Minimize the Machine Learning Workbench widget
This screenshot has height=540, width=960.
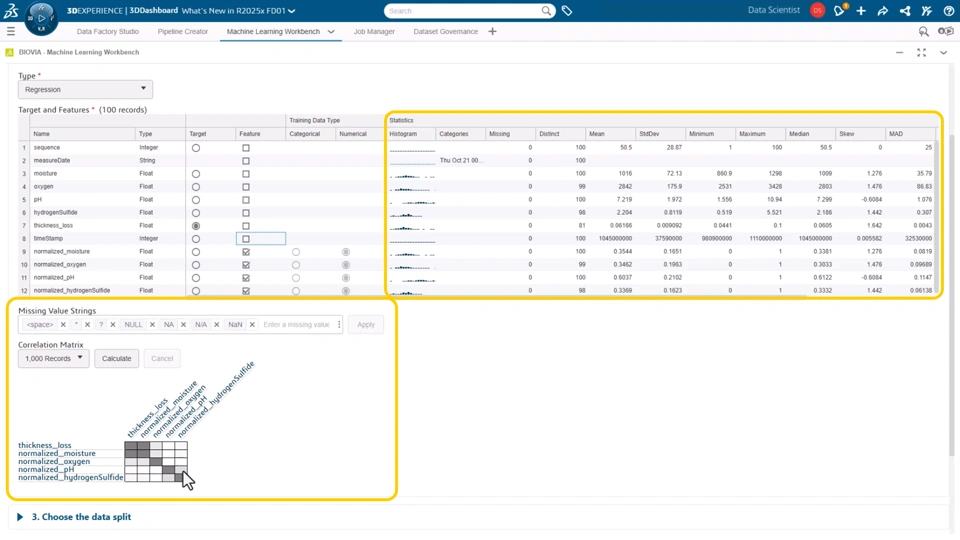pyautogui.click(x=899, y=53)
